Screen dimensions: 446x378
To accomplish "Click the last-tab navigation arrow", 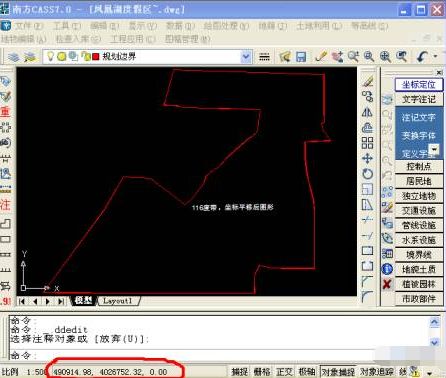I will pyautogui.click(x=61, y=301).
